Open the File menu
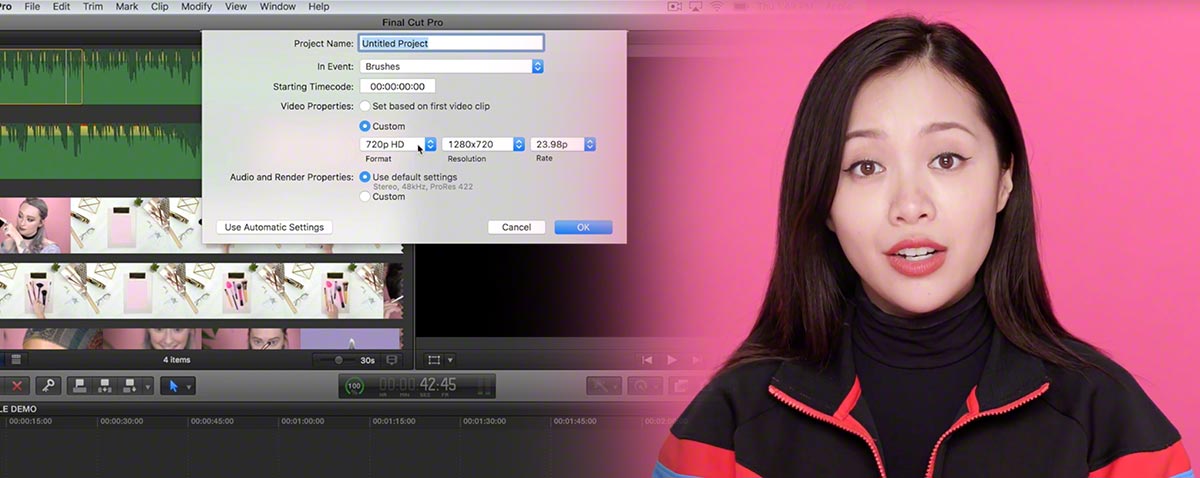Image resolution: width=1200 pixels, height=478 pixels. (x=32, y=6)
